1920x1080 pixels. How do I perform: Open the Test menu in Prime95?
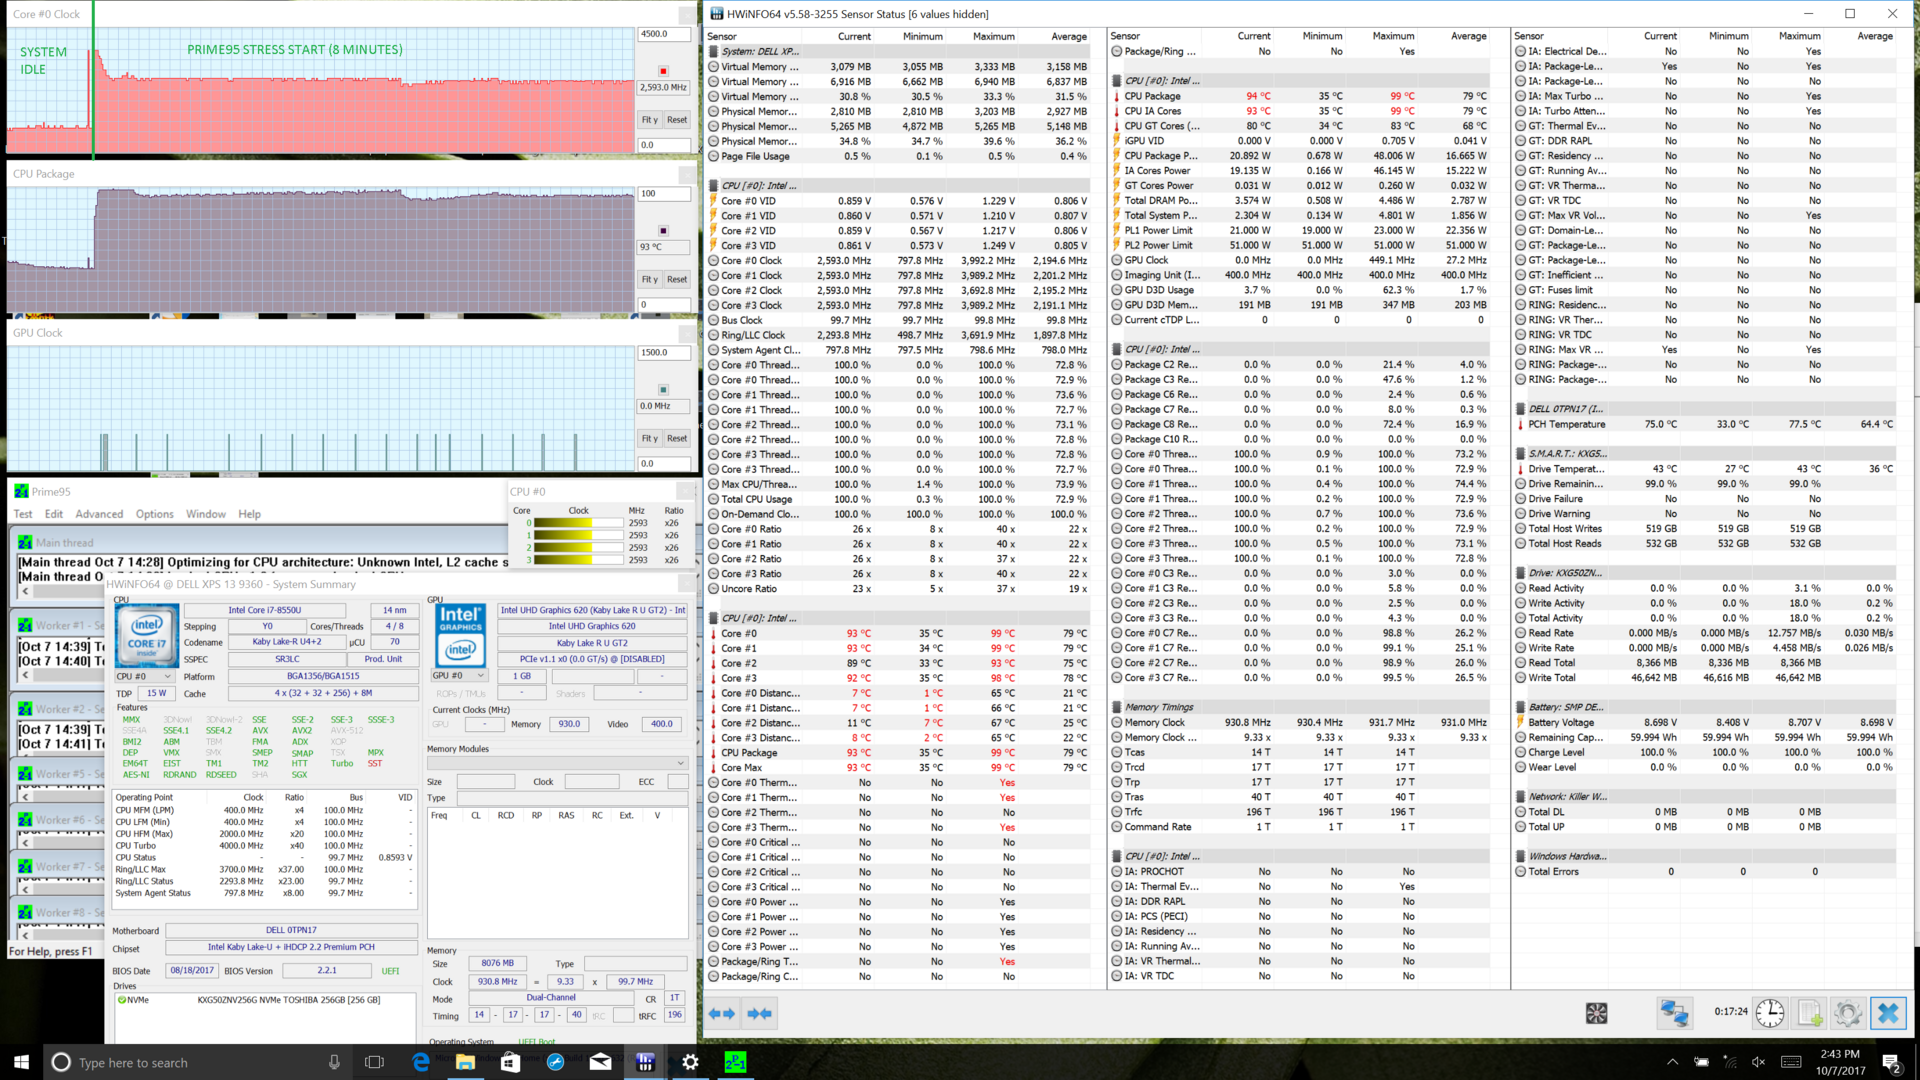point(23,514)
